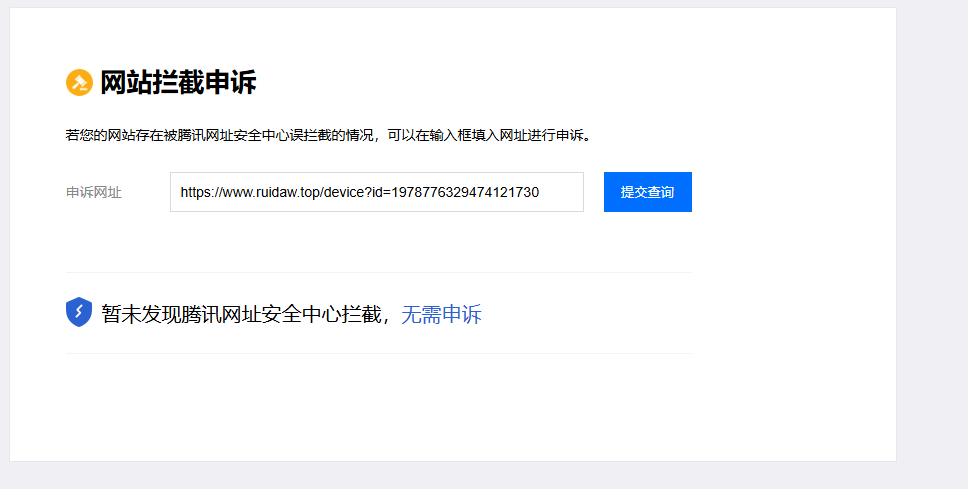Click the 申诉网址 URL input field
968x489 pixels.
[377, 192]
